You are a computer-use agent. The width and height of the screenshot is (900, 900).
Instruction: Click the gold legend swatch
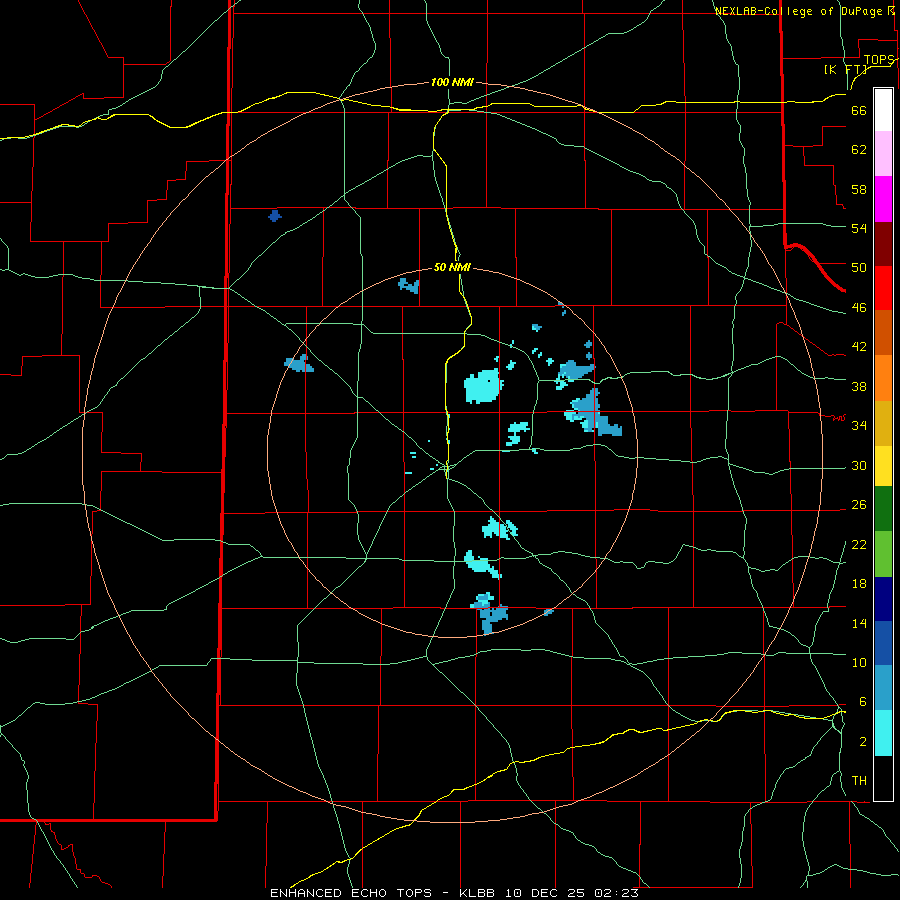pyautogui.click(x=883, y=423)
